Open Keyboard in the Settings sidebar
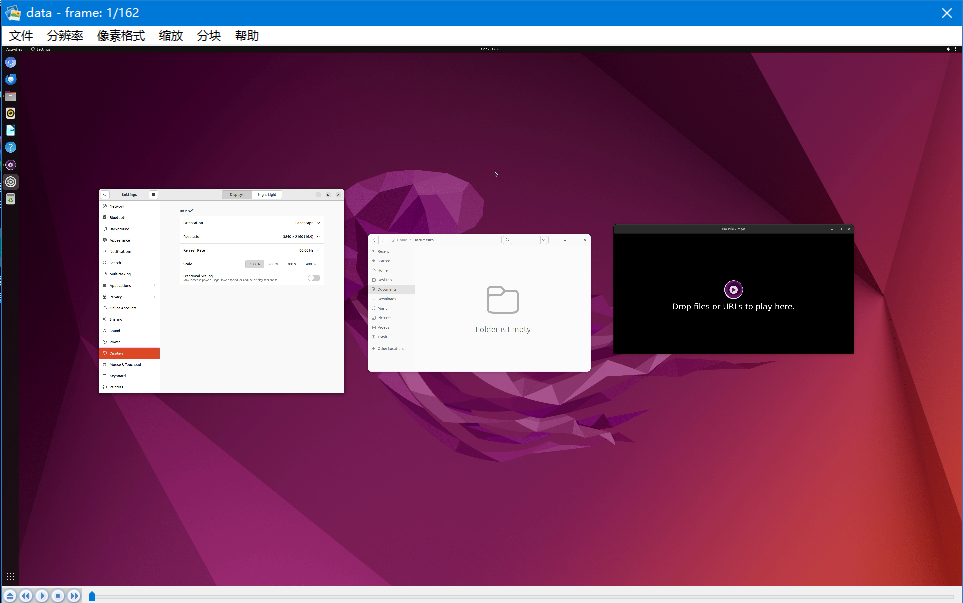 pyautogui.click(x=130, y=375)
